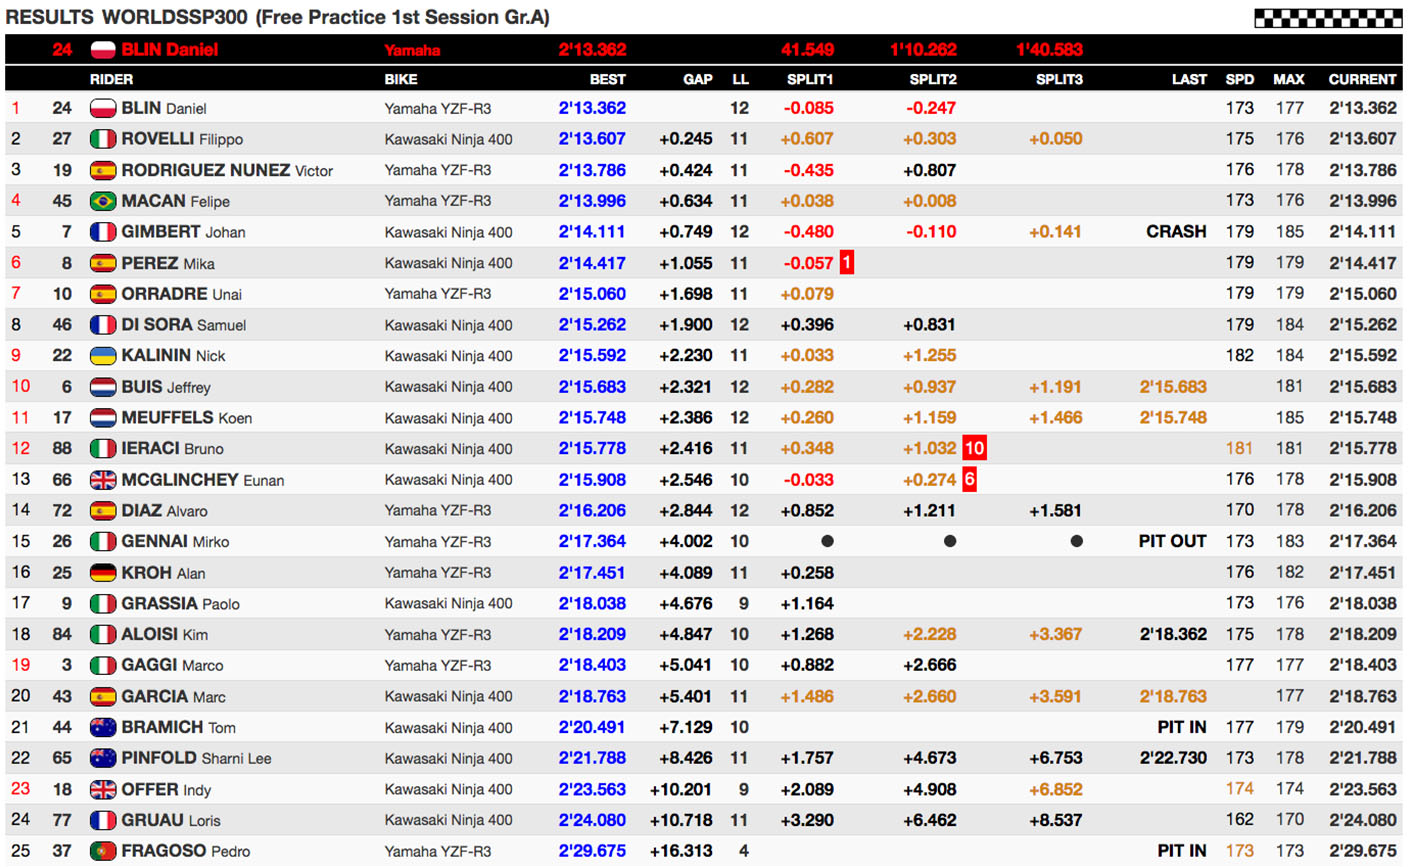Select the SPD column header

[x=1239, y=79]
